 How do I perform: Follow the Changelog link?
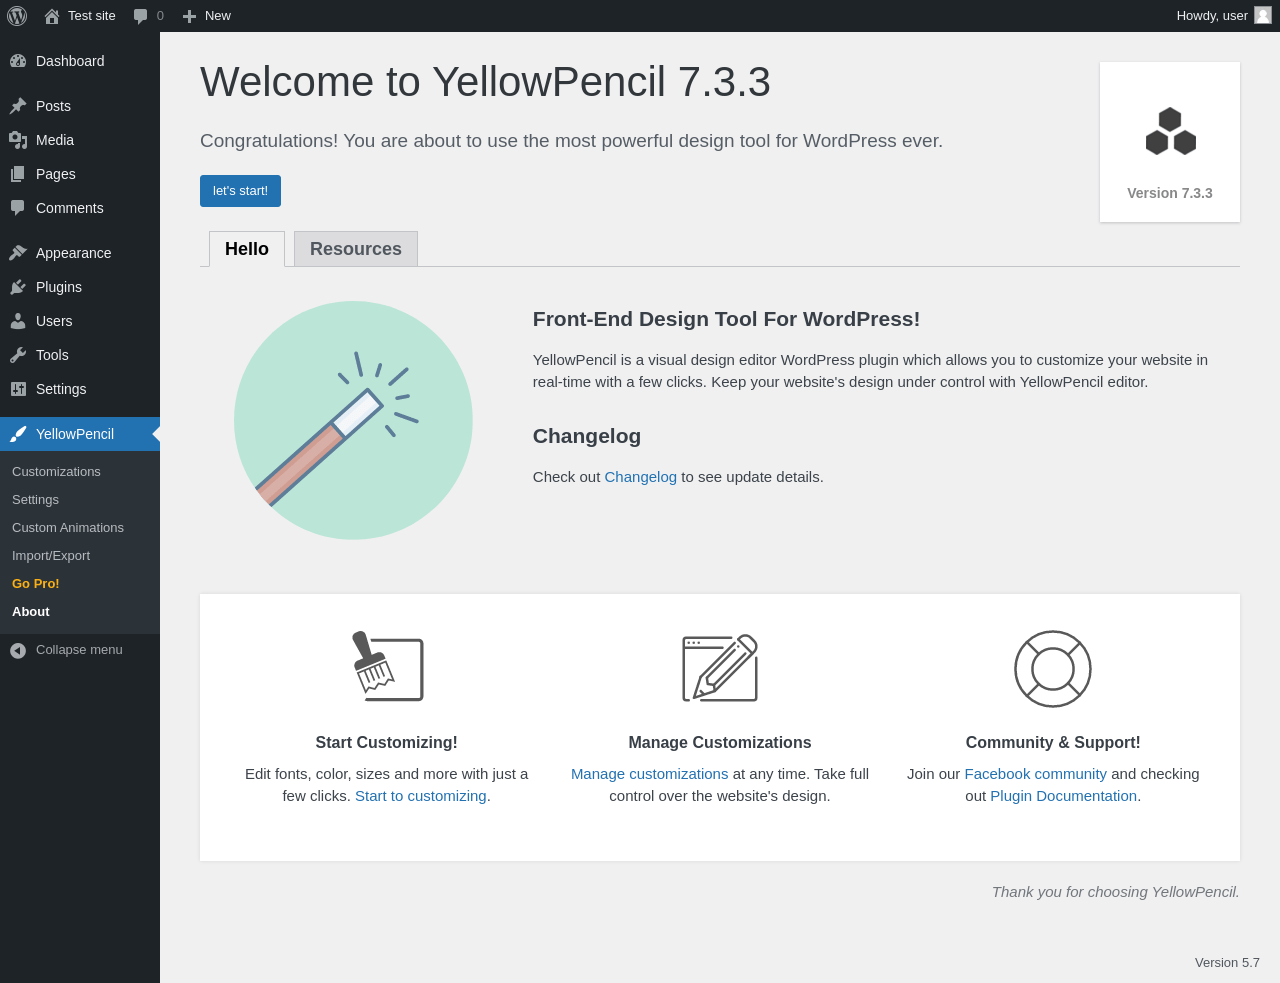point(640,477)
